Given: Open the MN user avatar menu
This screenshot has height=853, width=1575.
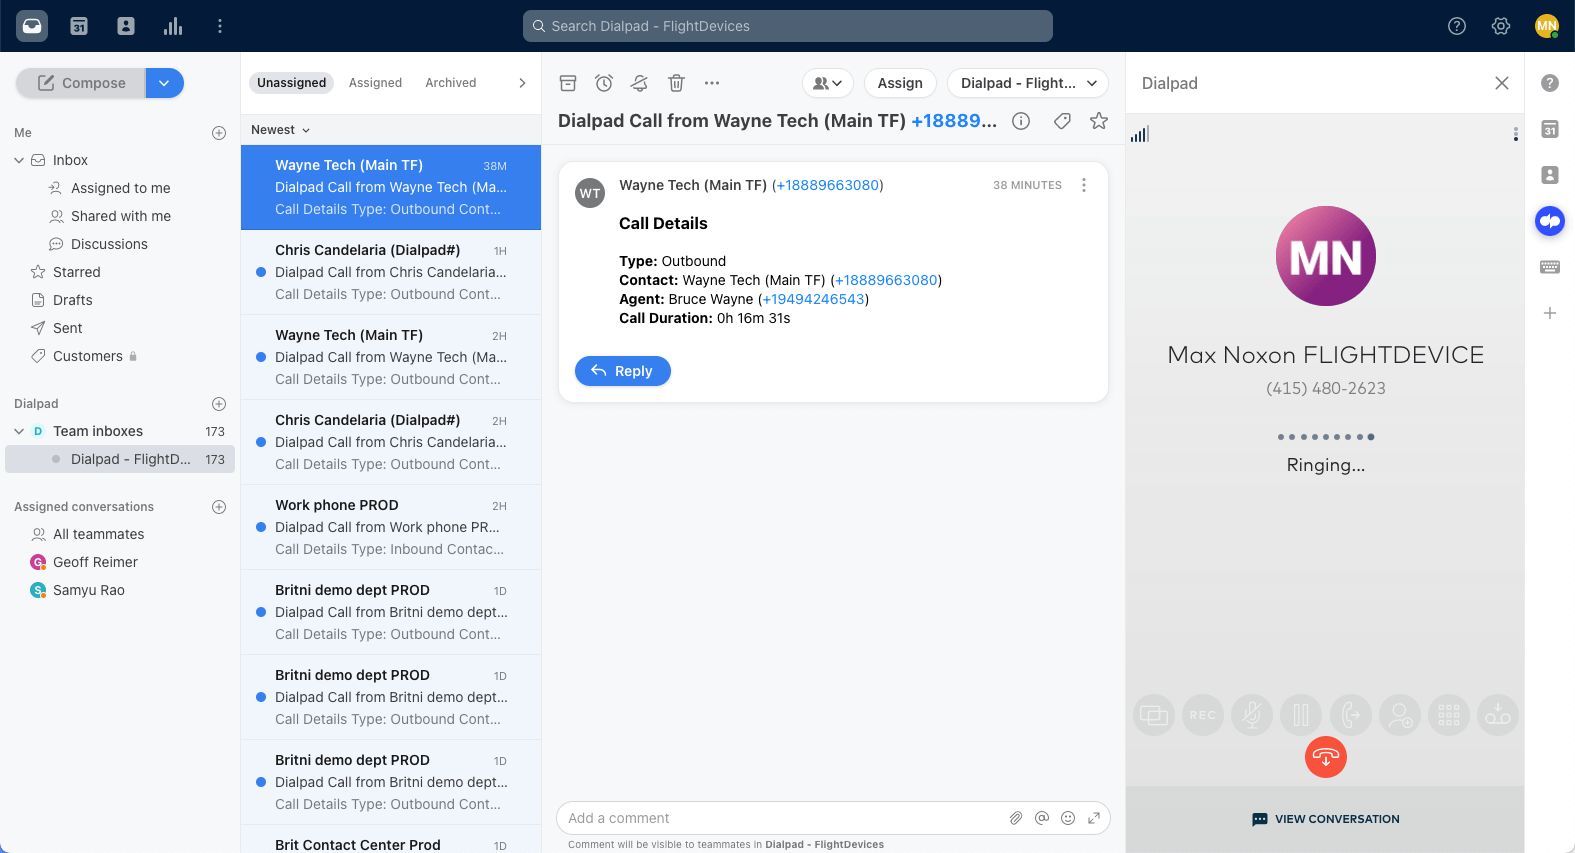Looking at the screenshot, I should click(x=1547, y=26).
